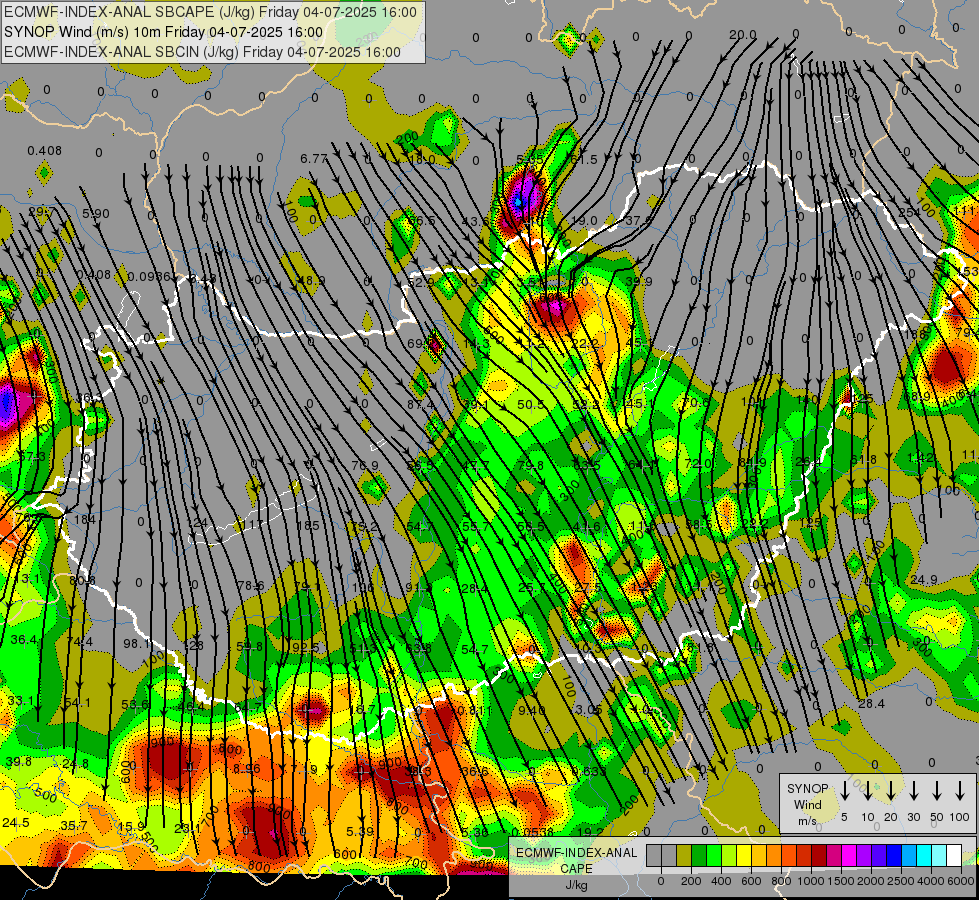The height and width of the screenshot is (900, 979).
Task: Click the 20.0 value near top edge
Action: tap(743, 35)
